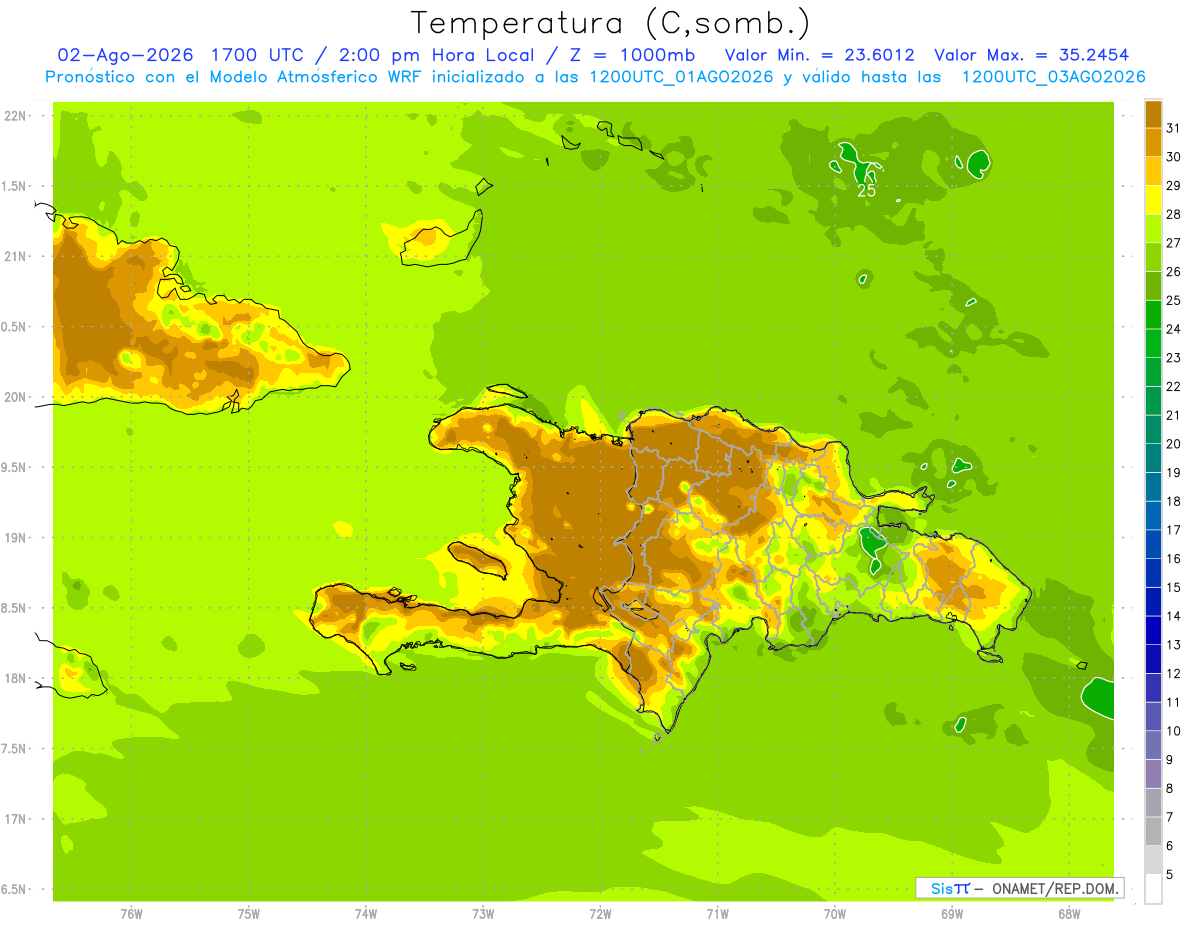Screen dimensions: 1200x927
Task: Click the '17N' latitude axis label
Action: pos(14,819)
